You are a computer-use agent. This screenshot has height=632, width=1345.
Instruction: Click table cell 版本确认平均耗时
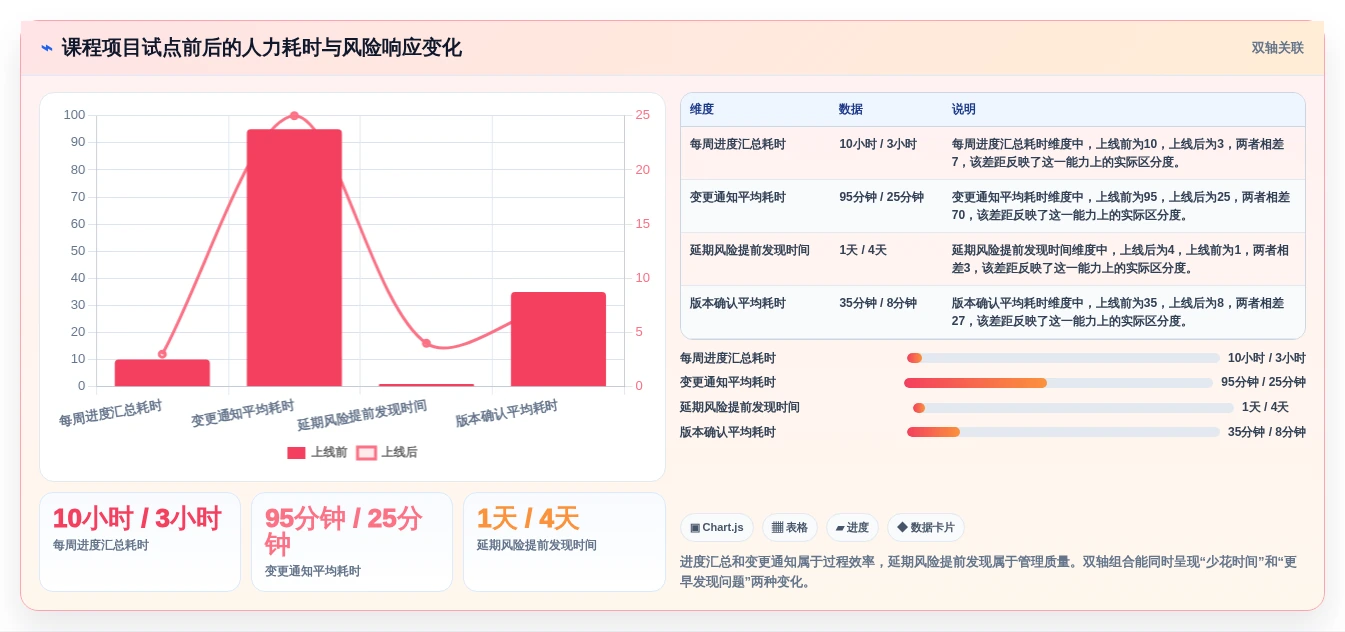(x=738, y=303)
